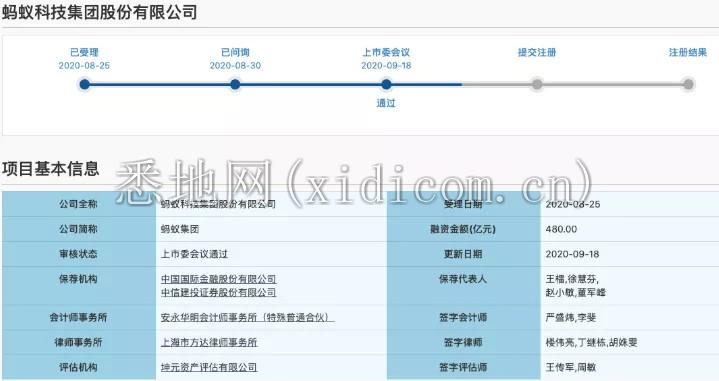This screenshot has height=381, width=719.
Task: Click the 审核状态 row label
Action: click(x=78, y=254)
